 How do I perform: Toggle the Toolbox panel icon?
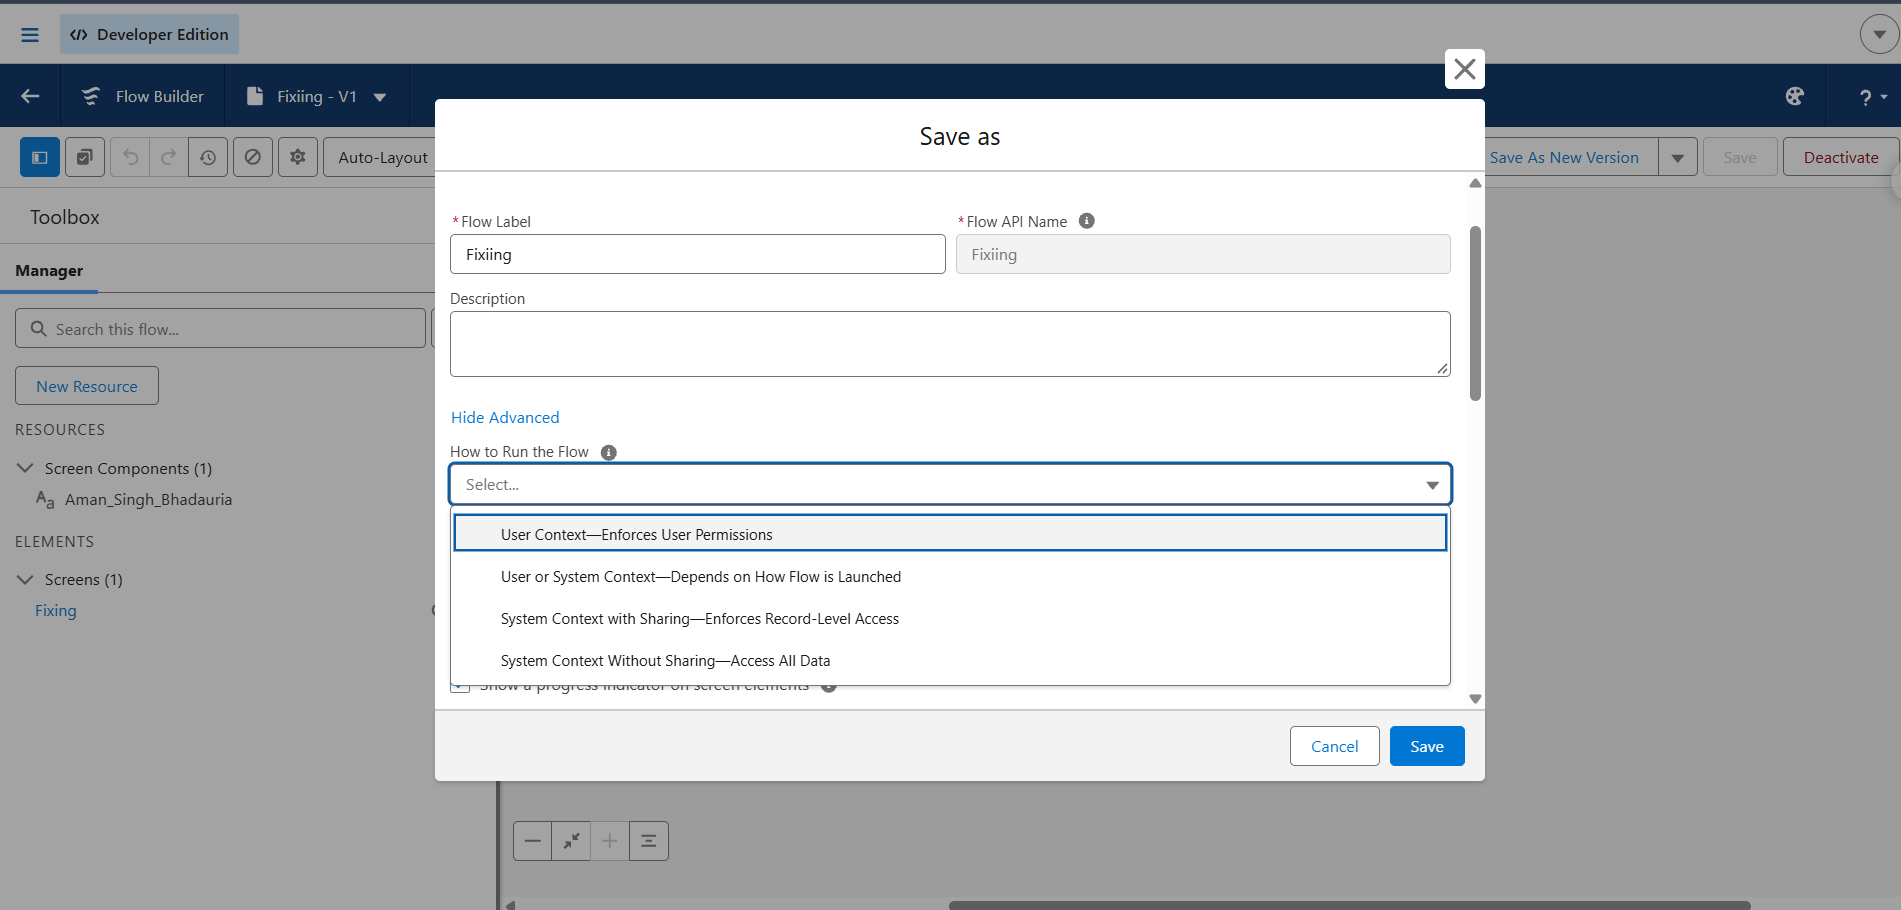coord(40,157)
